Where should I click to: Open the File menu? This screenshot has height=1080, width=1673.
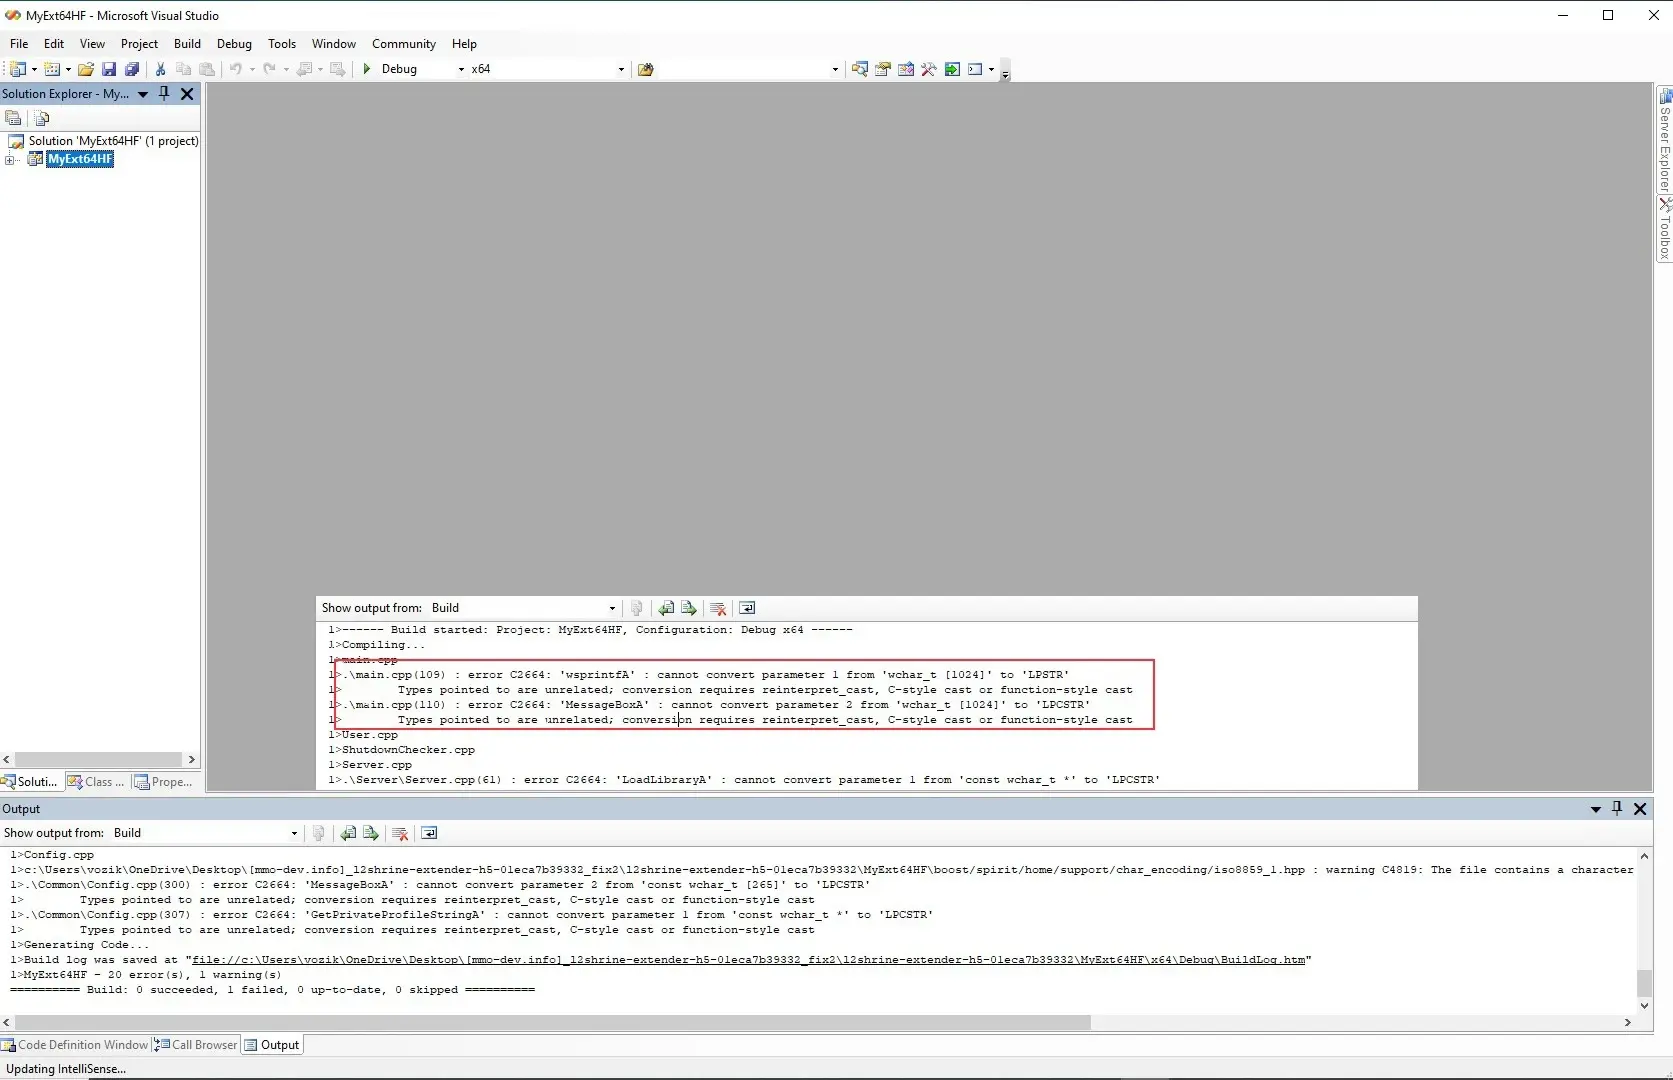coord(19,44)
